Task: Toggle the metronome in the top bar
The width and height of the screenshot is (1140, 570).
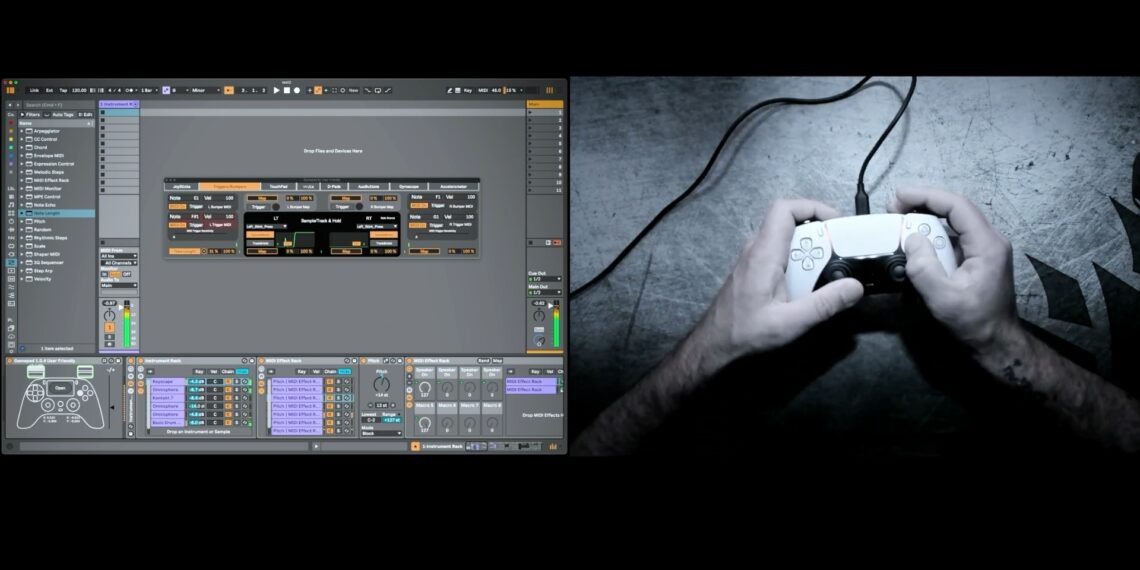Action: (x=131, y=90)
